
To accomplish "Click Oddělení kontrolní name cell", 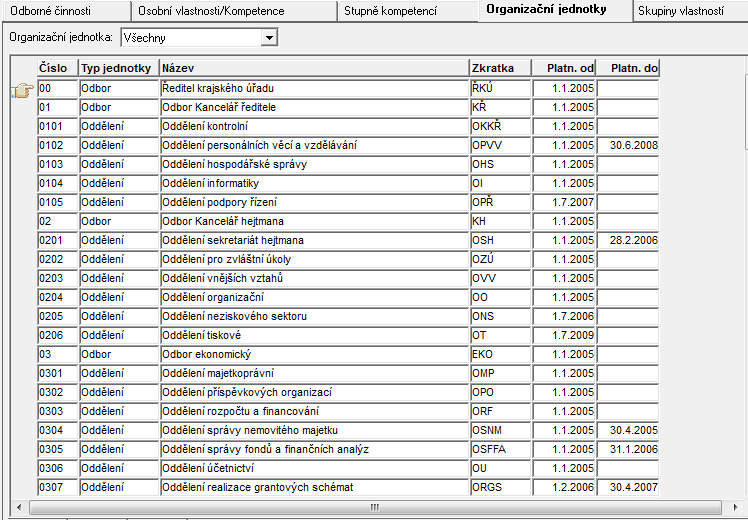I will (x=315, y=126).
